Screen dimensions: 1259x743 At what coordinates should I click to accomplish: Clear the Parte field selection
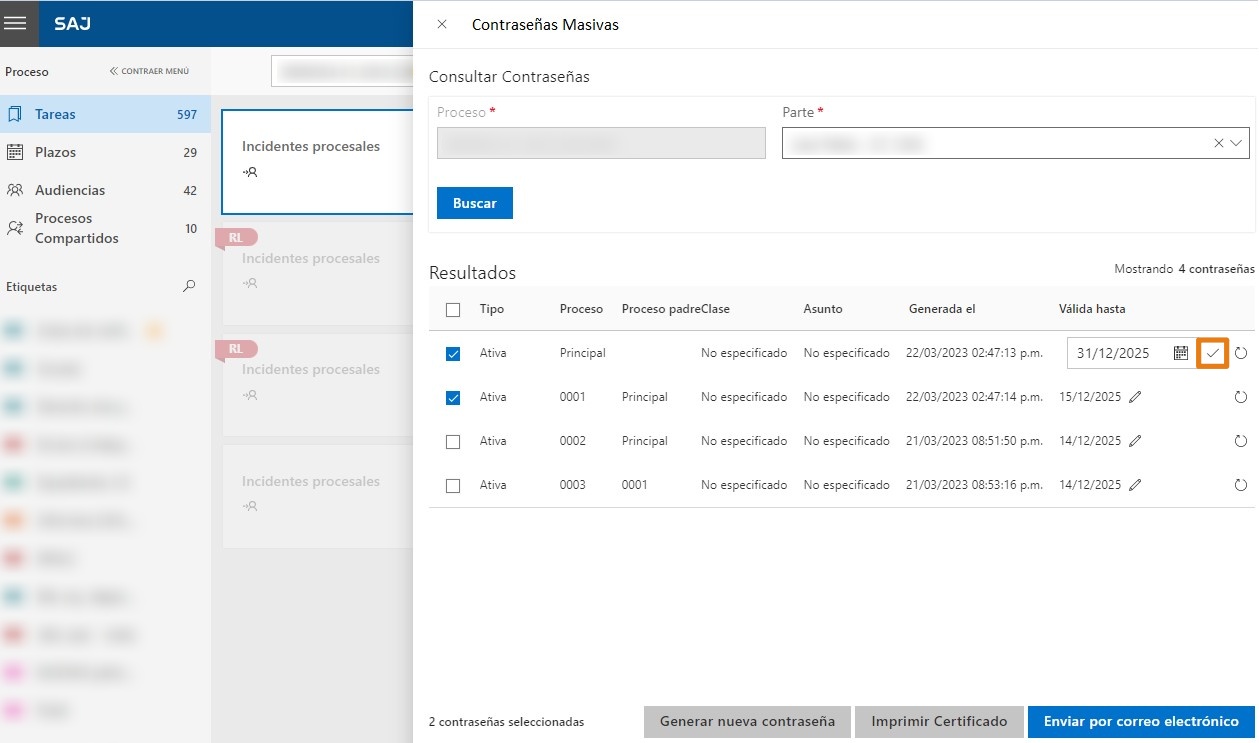click(x=1218, y=143)
